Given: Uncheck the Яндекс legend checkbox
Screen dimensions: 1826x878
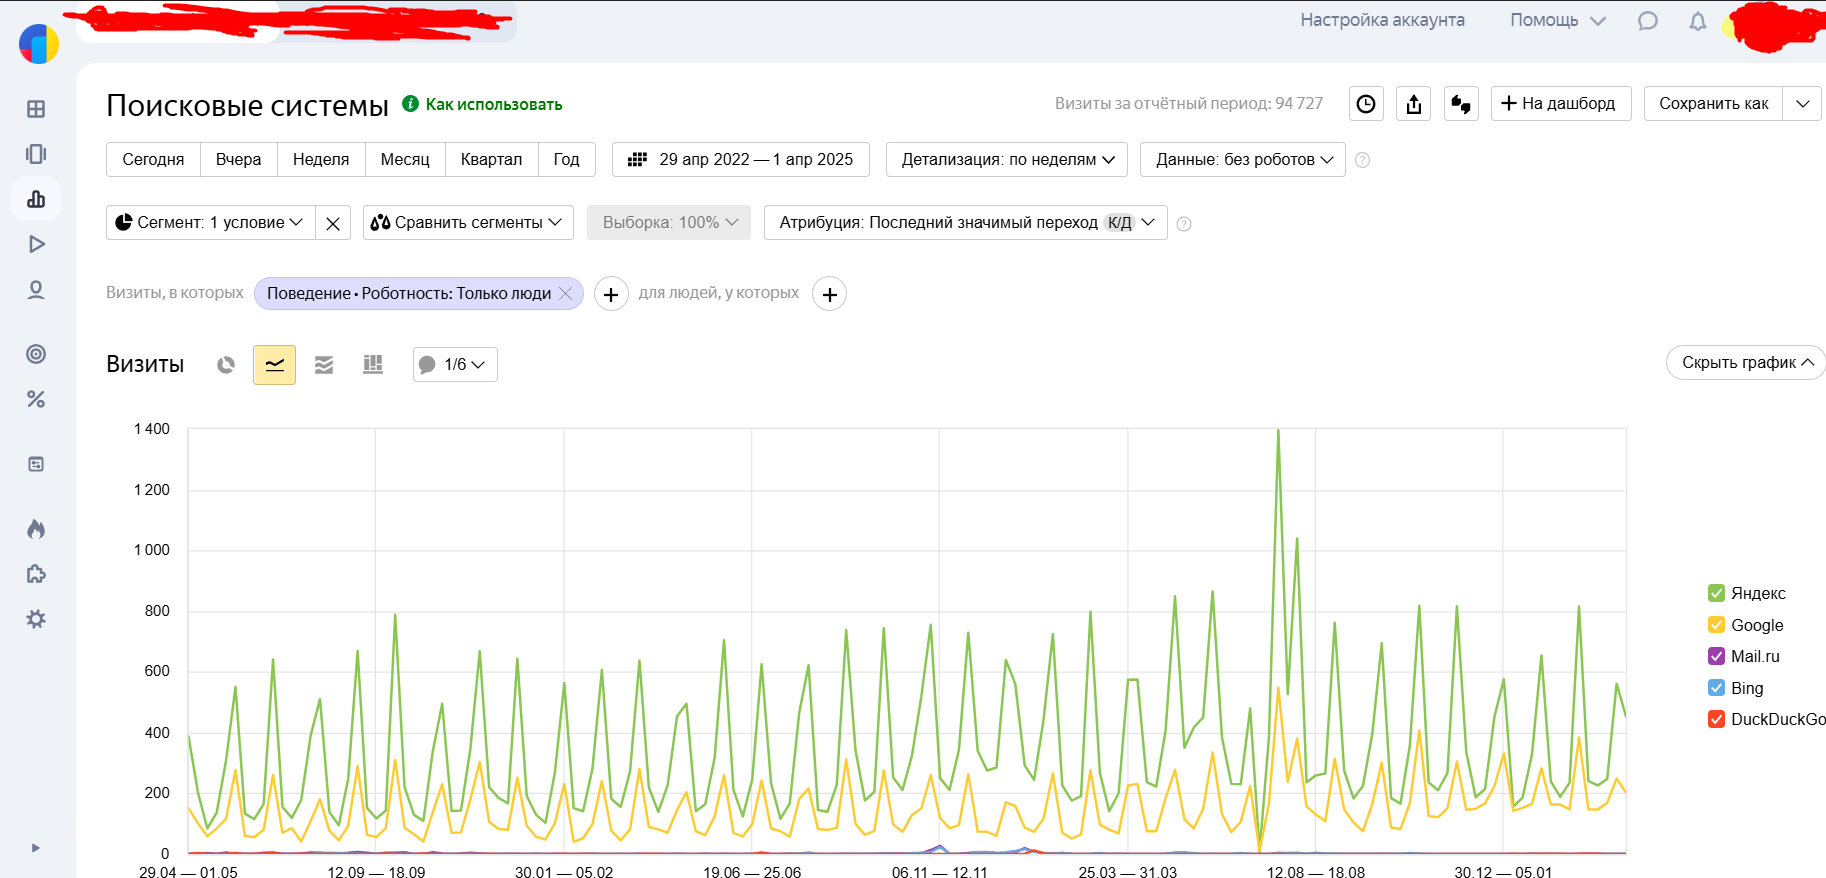Looking at the screenshot, I should tap(1716, 593).
